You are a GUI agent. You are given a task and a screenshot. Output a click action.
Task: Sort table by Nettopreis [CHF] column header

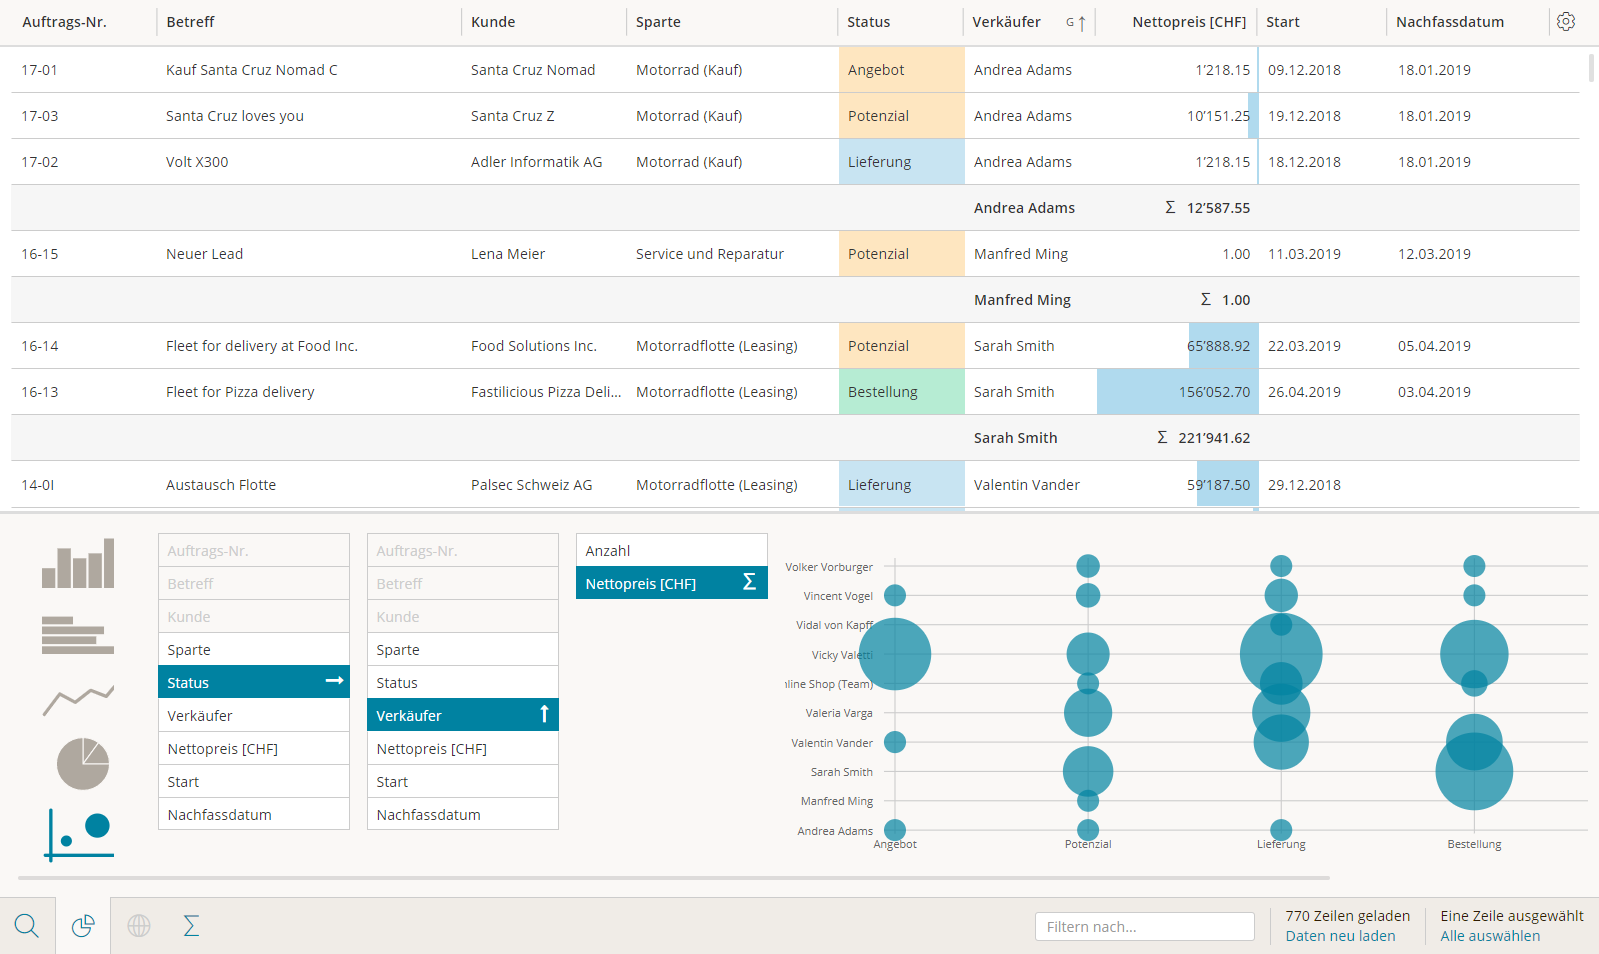[1188, 22]
